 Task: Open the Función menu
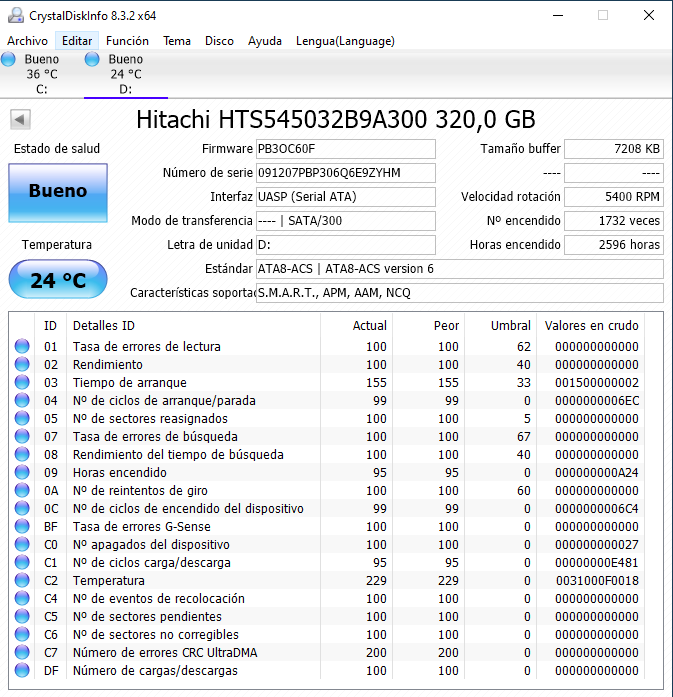pyautogui.click(x=127, y=41)
